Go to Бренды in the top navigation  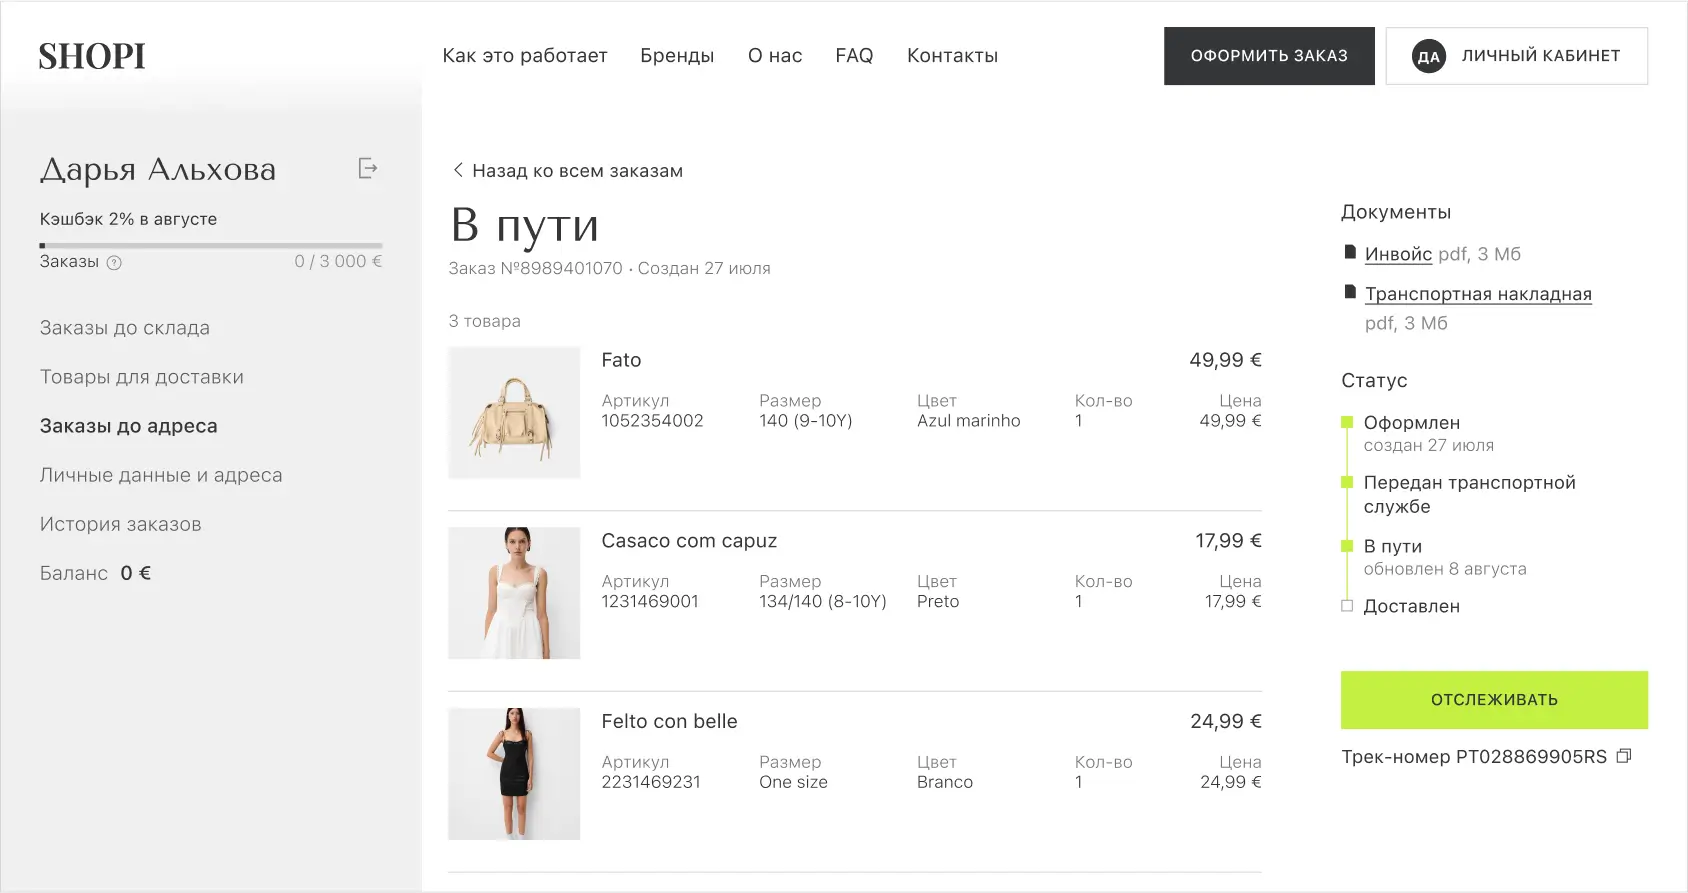(677, 56)
